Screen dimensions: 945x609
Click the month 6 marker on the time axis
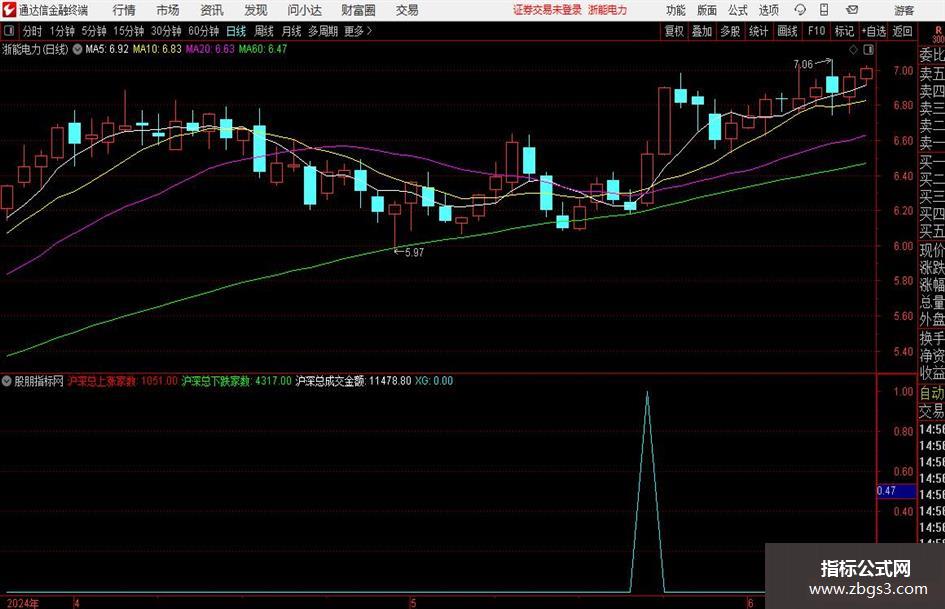(x=750, y=603)
